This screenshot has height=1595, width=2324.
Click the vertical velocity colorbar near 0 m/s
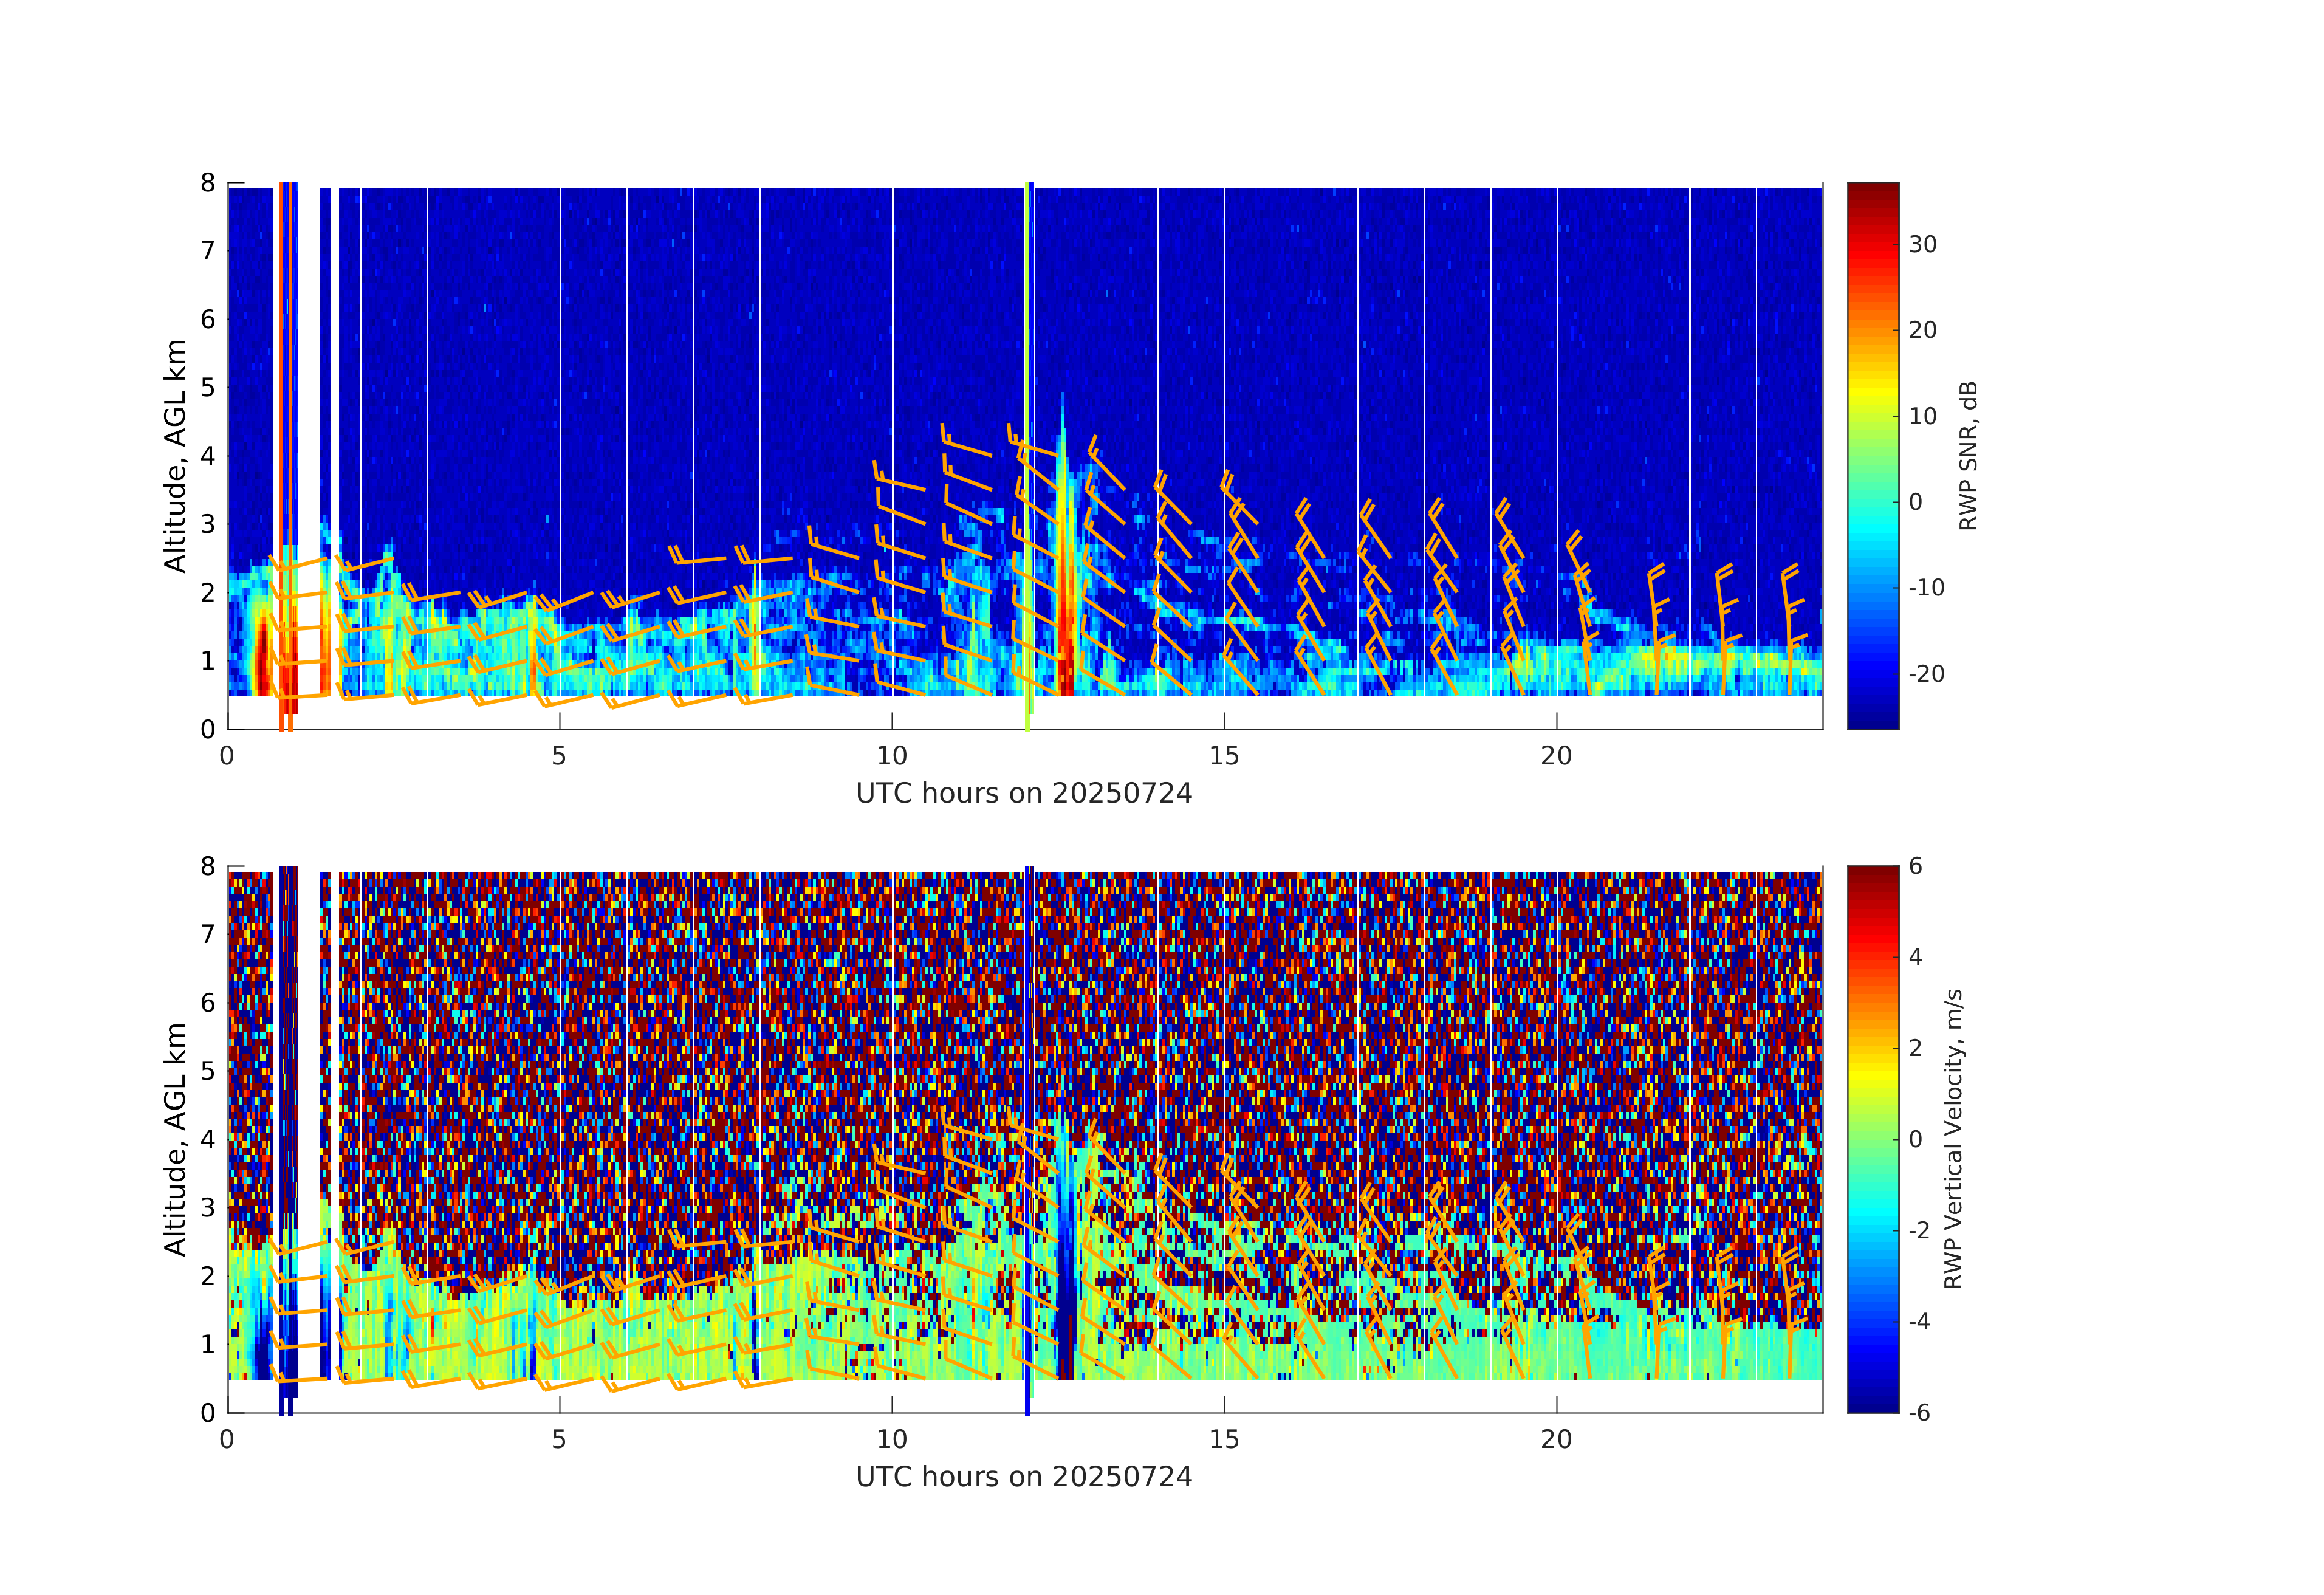pos(1872,1139)
